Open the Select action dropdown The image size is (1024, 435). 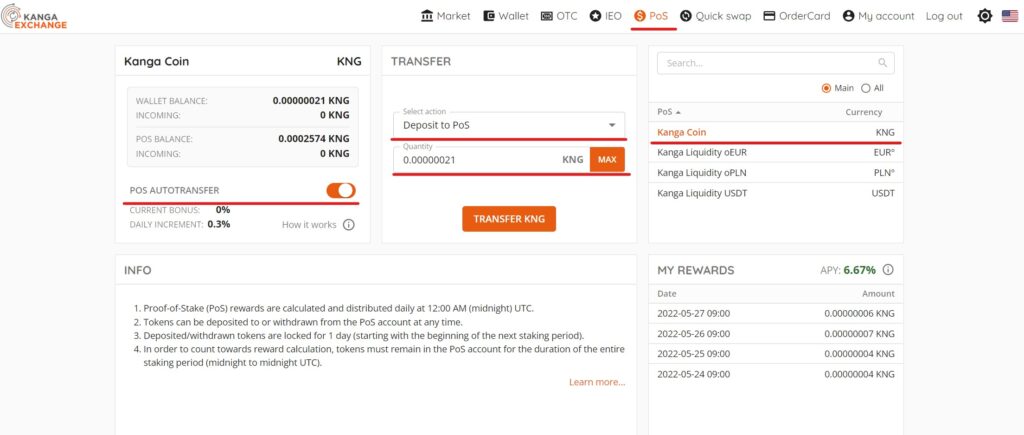click(x=509, y=125)
